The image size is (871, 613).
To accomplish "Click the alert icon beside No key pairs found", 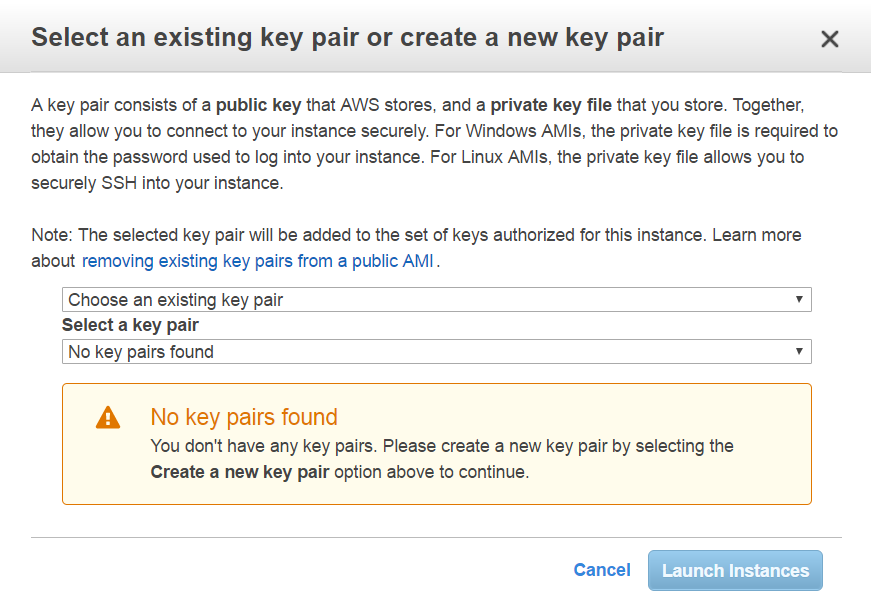I will click(108, 419).
